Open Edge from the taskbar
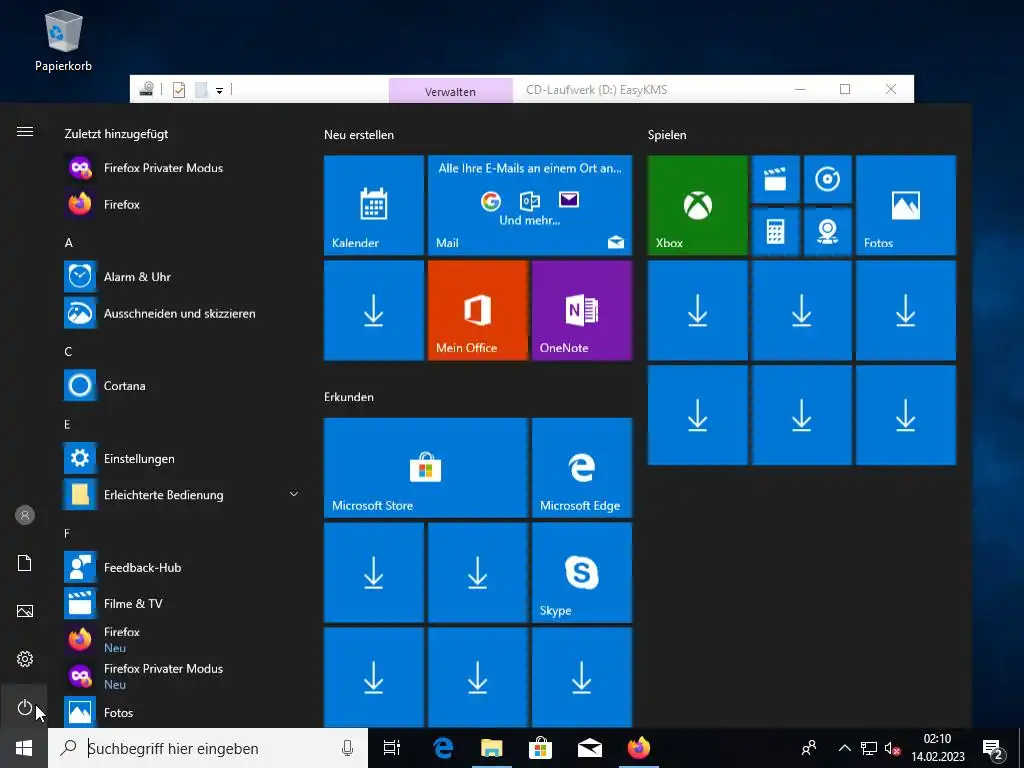This screenshot has height=768, width=1024. coord(443,748)
